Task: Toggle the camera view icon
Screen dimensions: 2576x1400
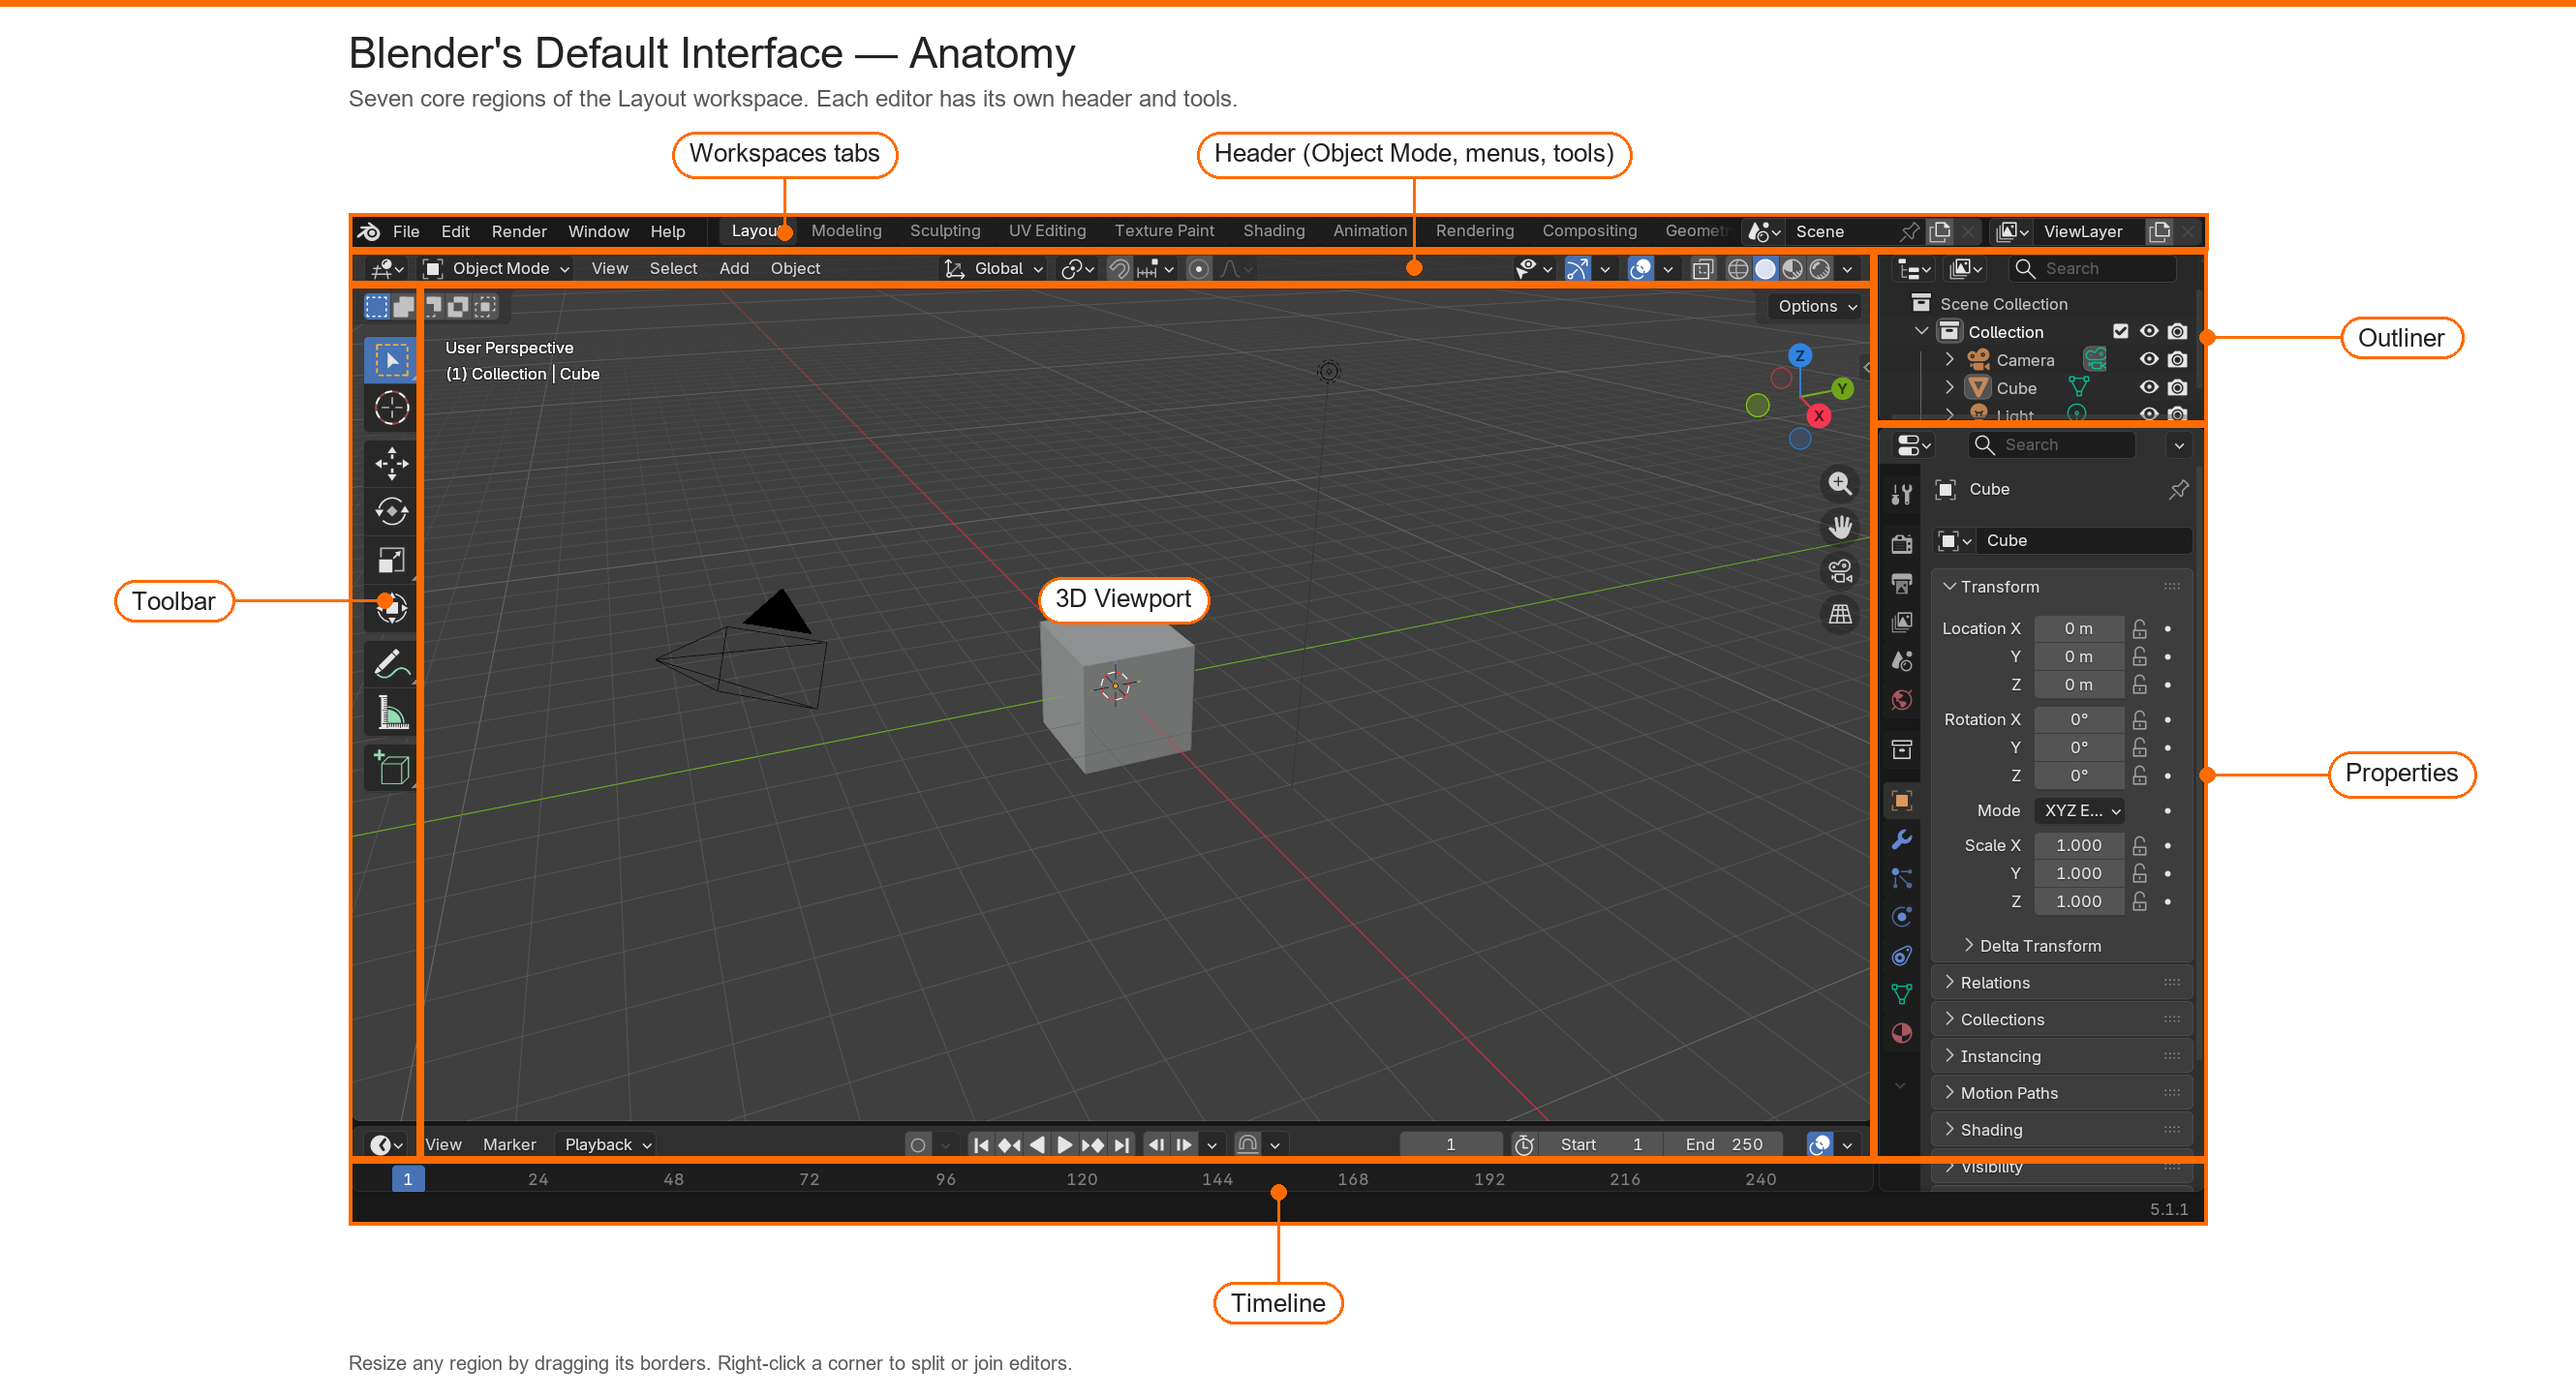Action: (x=1839, y=571)
